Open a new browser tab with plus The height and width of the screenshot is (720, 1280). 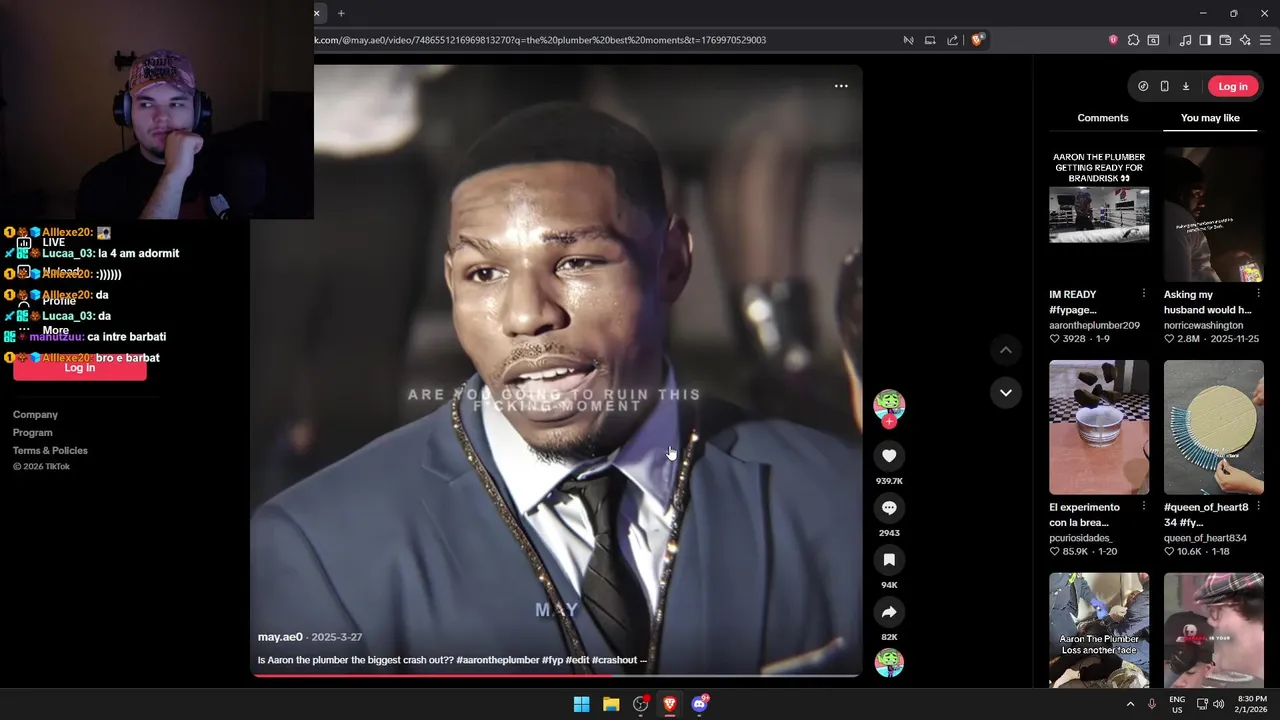coord(341,13)
